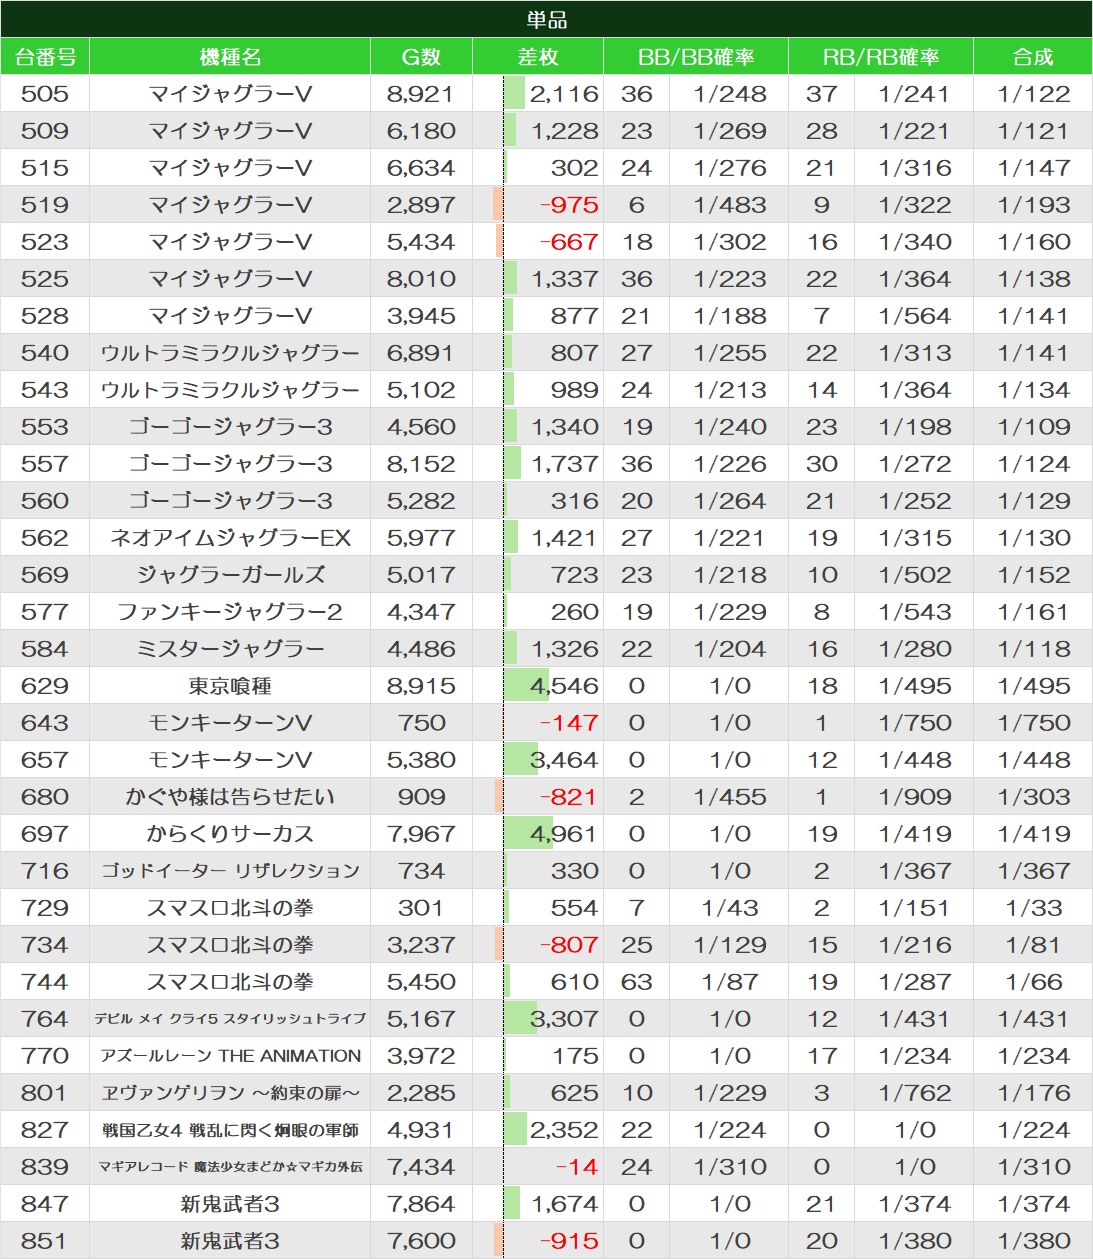Click the BB probability 1/188

730,316
